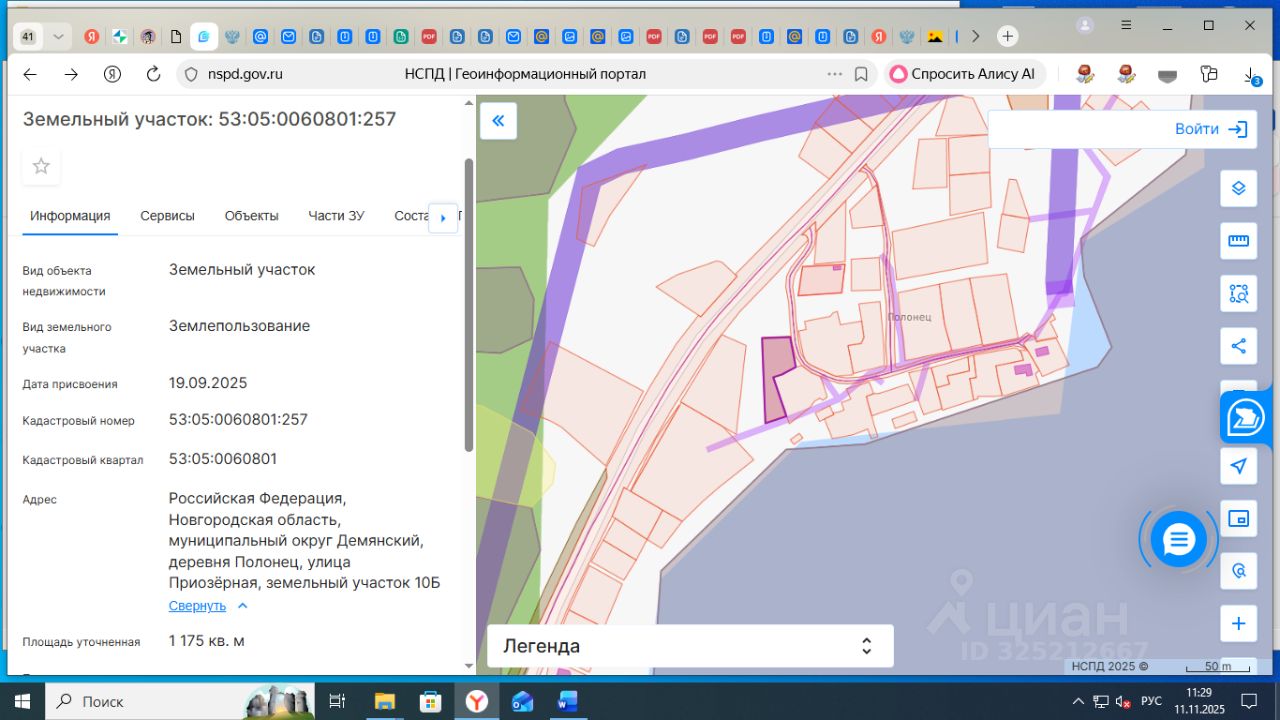This screenshot has width=1280, height=720.
Task: Bookmark the page in address bar
Action: [x=861, y=74]
